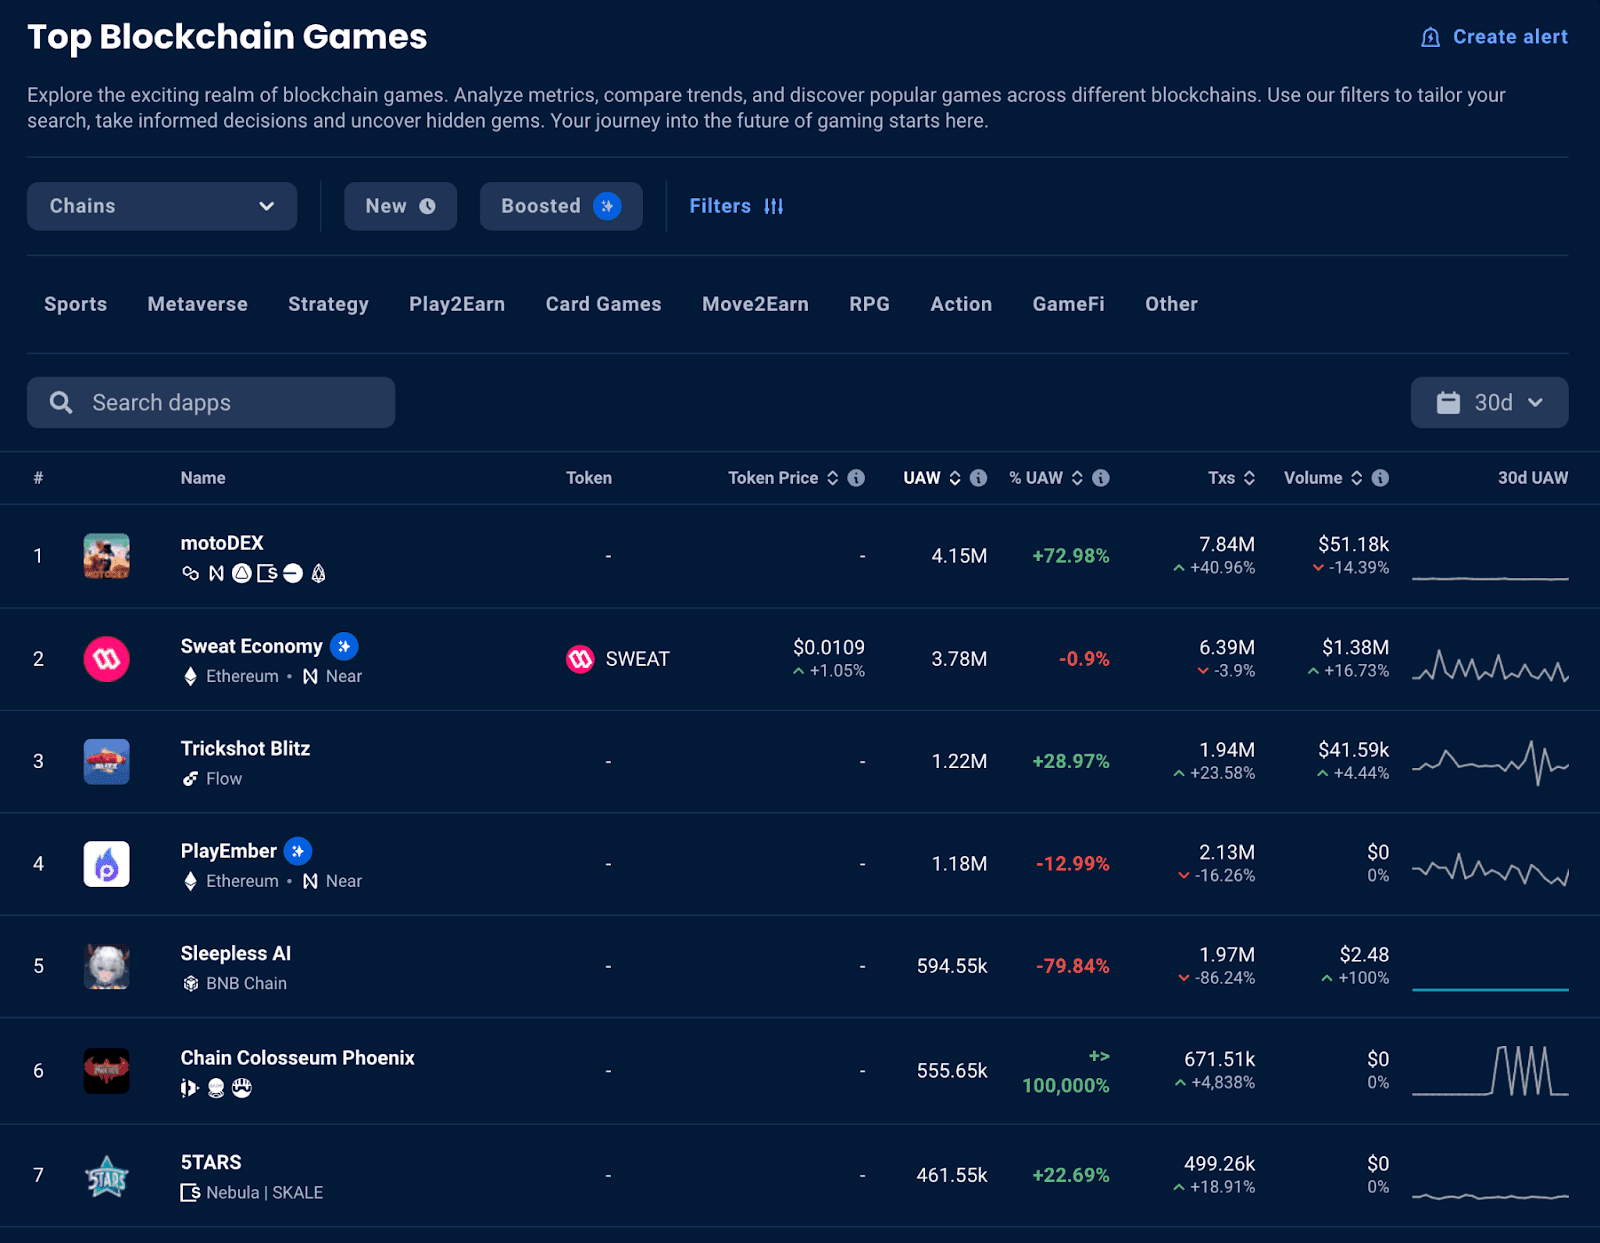Click the search magnifier icon in the dapps search bar
This screenshot has height=1243, width=1600.
click(61, 402)
